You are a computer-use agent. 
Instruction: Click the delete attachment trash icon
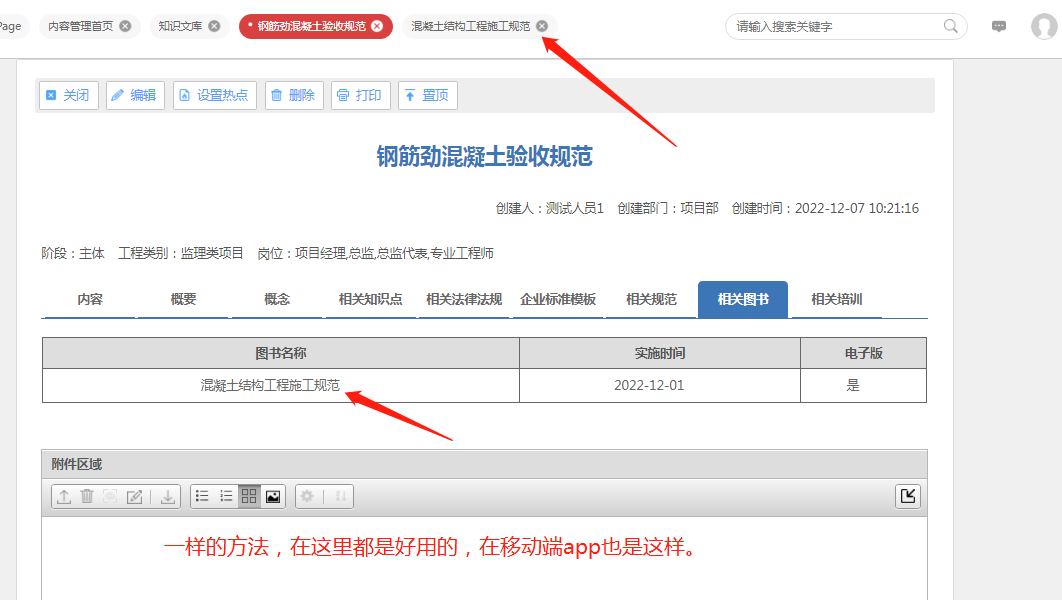tap(87, 495)
